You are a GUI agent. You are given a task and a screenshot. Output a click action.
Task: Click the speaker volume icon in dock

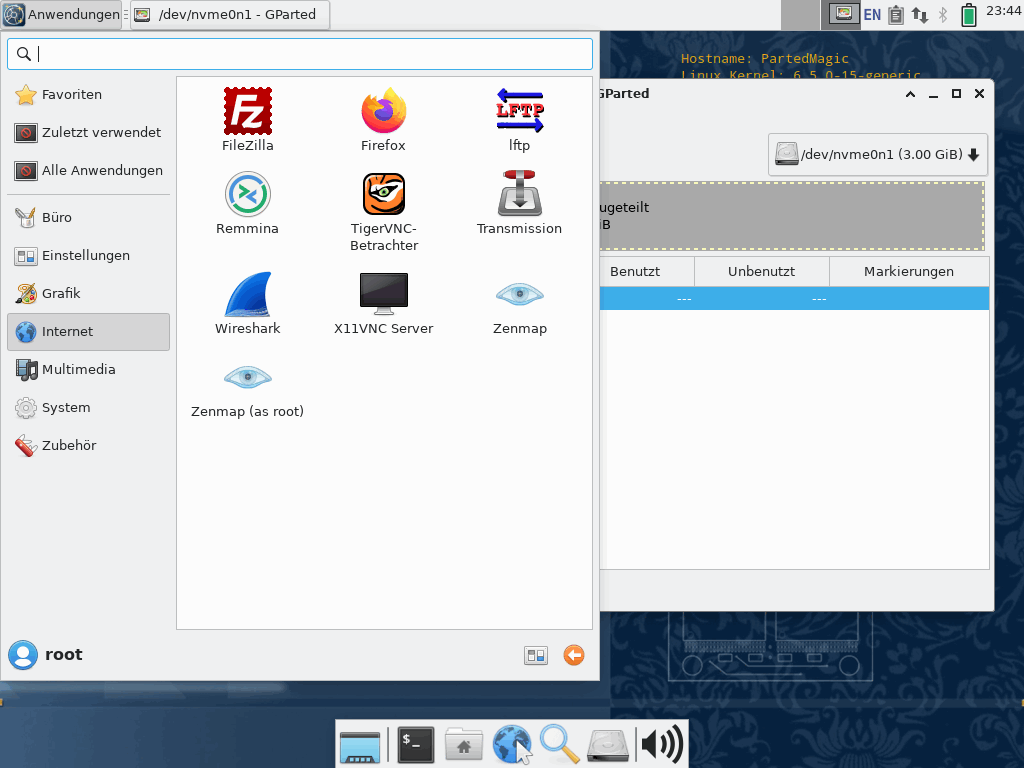[x=661, y=744]
